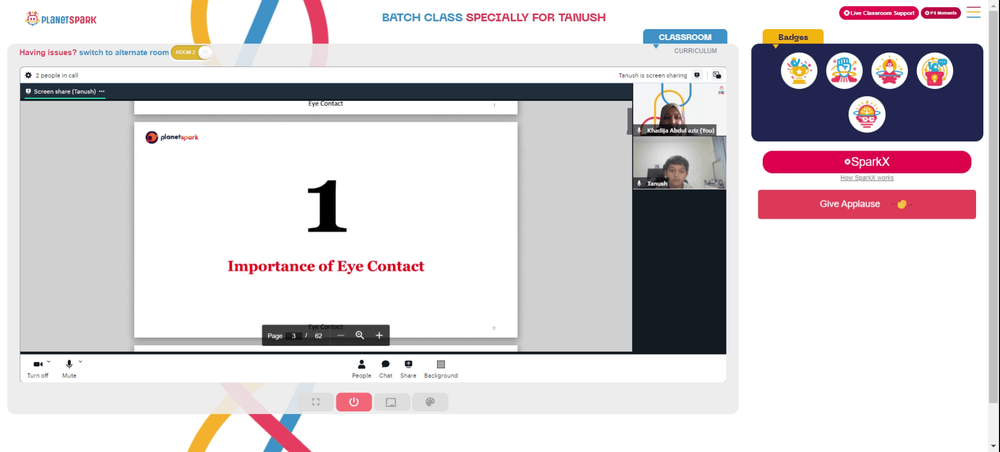Open the PlanetSpark logo home link

coord(61,19)
